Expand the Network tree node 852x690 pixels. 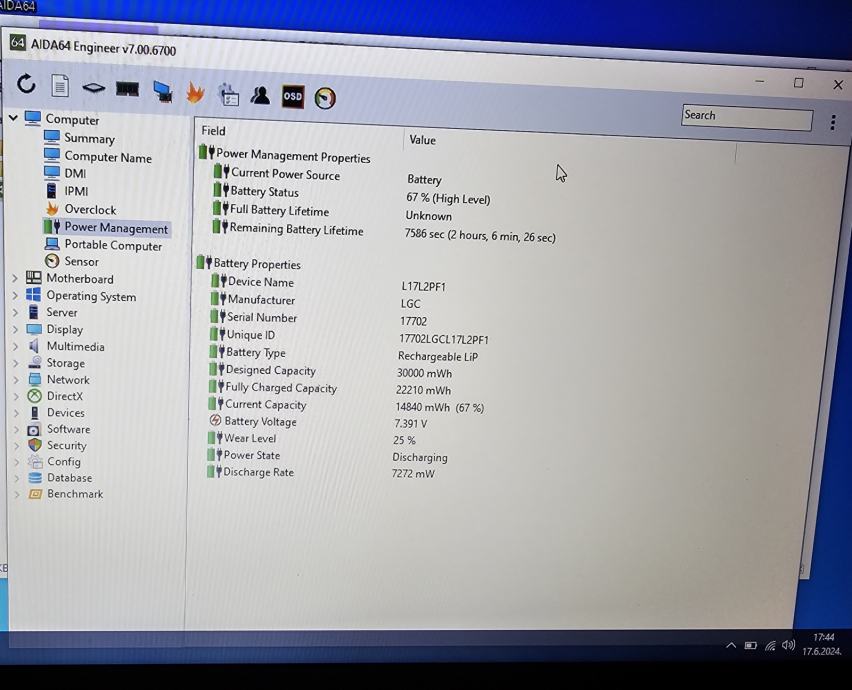[16, 380]
